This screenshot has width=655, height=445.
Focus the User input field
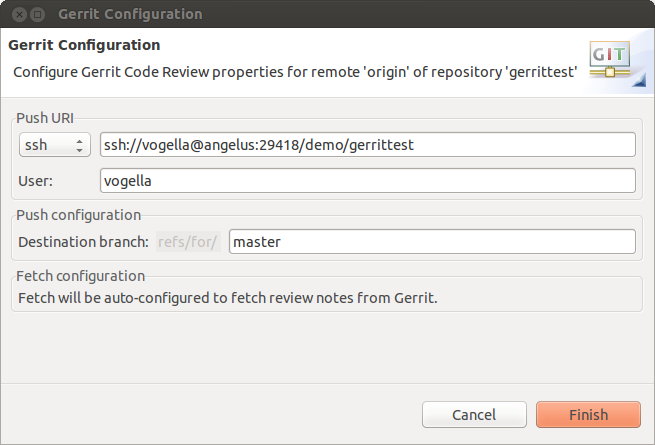(x=368, y=181)
